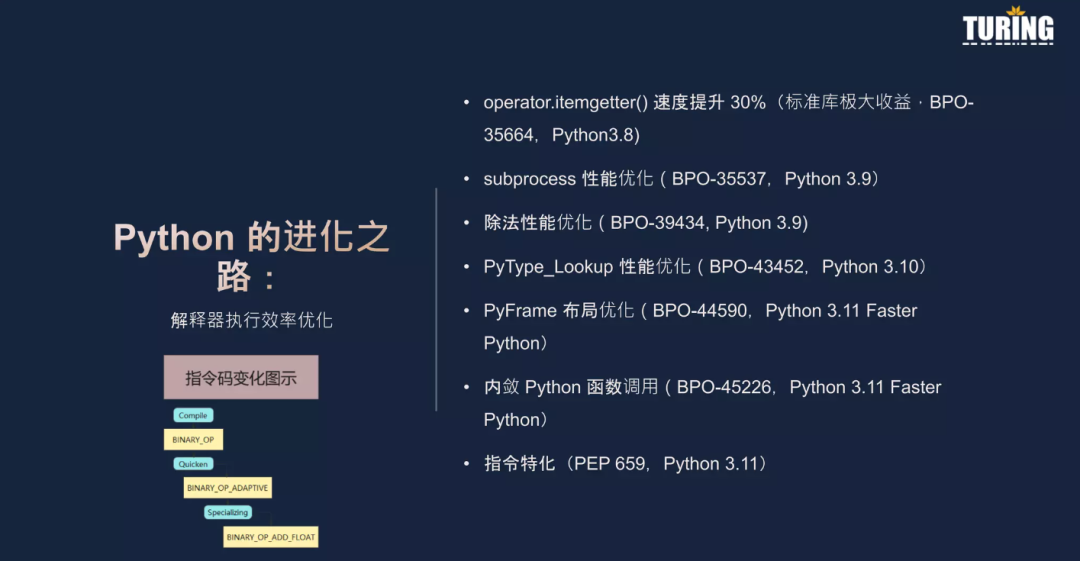The image size is (1080, 561).
Task: Click the Specializing diagram node
Action: coord(227,512)
